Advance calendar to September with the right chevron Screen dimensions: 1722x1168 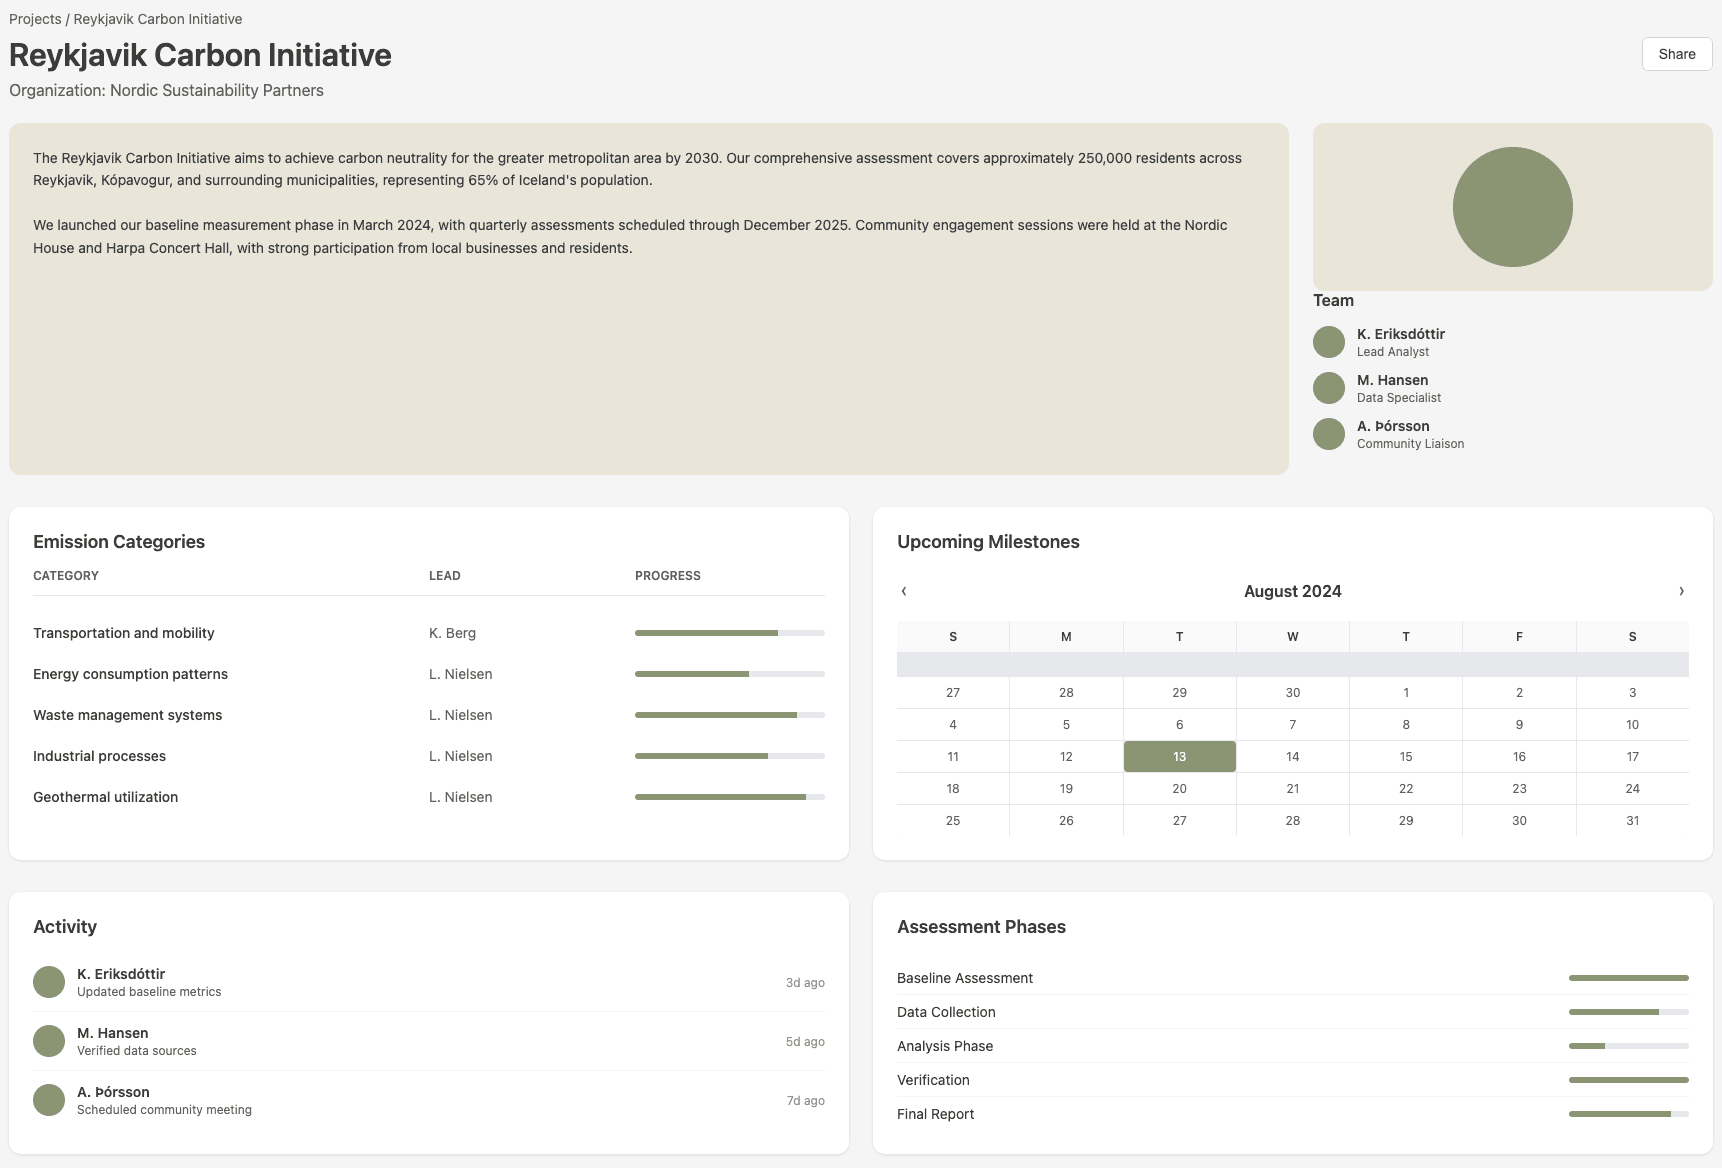[x=1680, y=591]
